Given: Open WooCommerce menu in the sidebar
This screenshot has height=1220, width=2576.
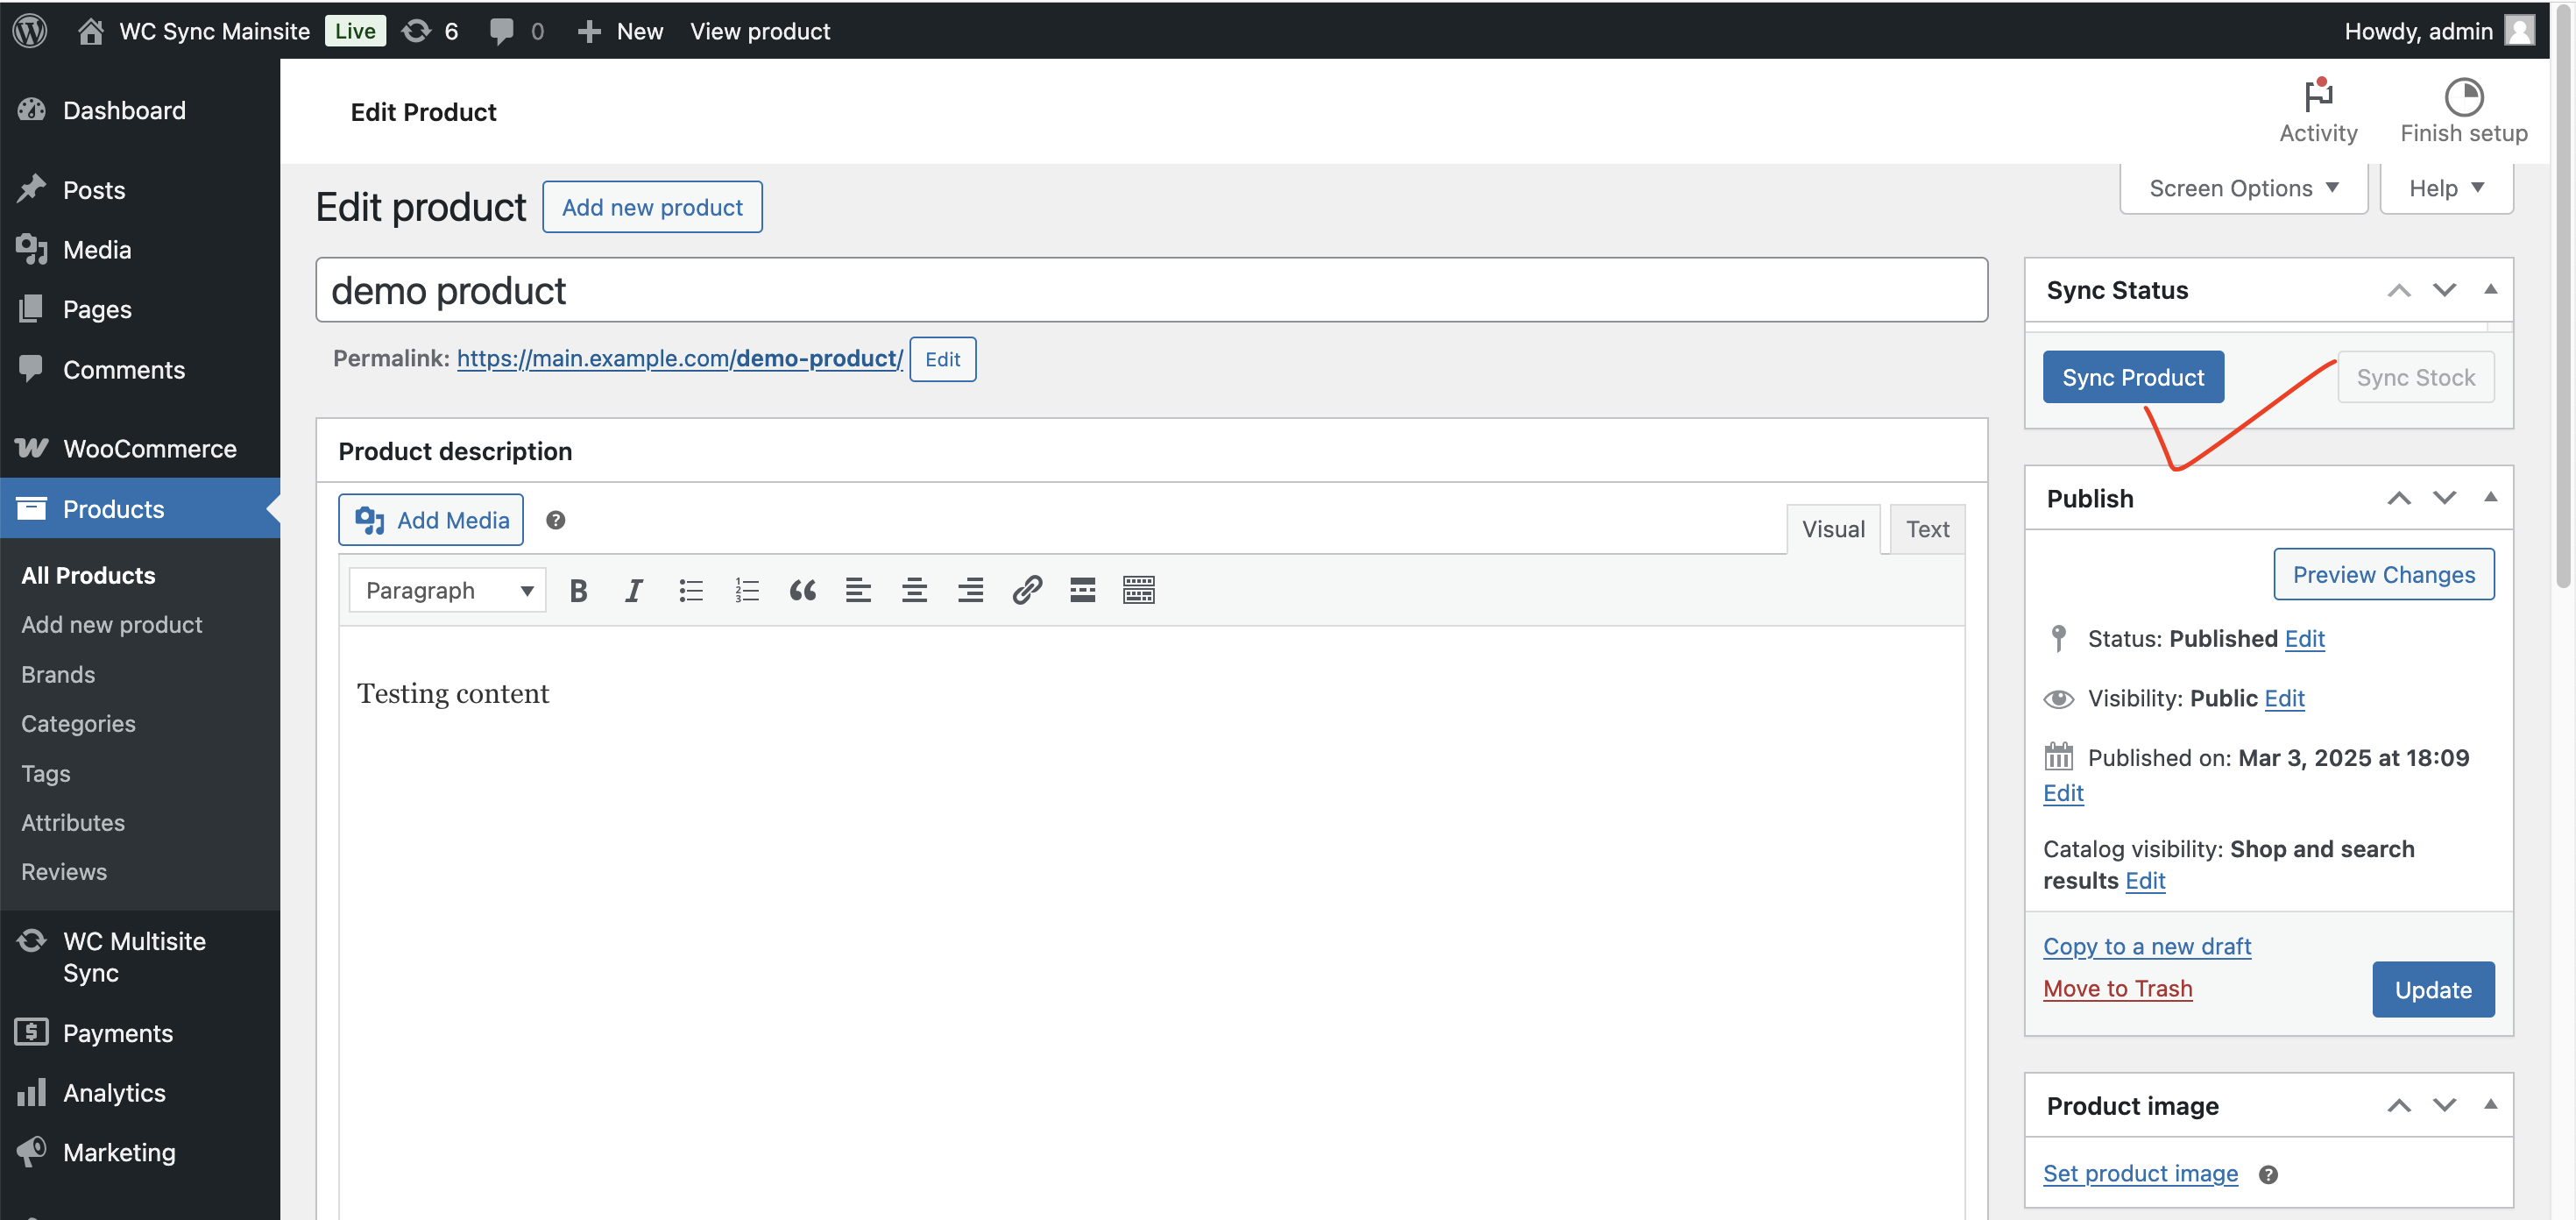Looking at the screenshot, I should point(140,448).
